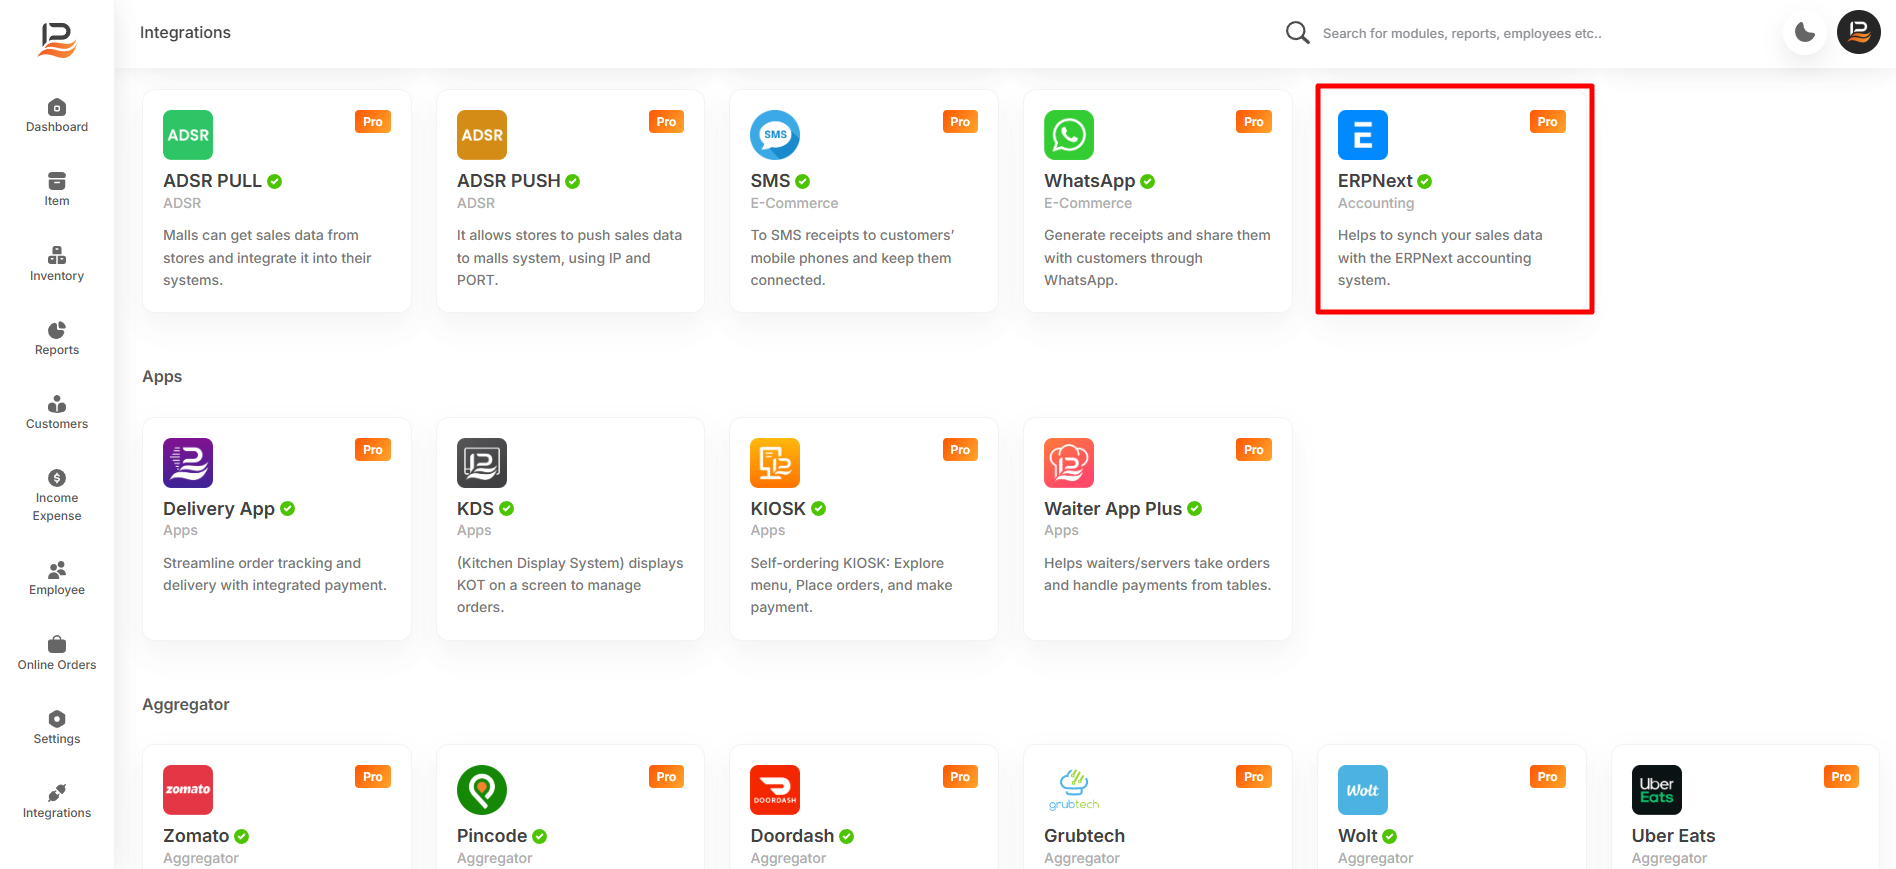Click the Pincode green logo
Image resolution: width=1896 pixels, height=869 pixels.
coord(482,790)
